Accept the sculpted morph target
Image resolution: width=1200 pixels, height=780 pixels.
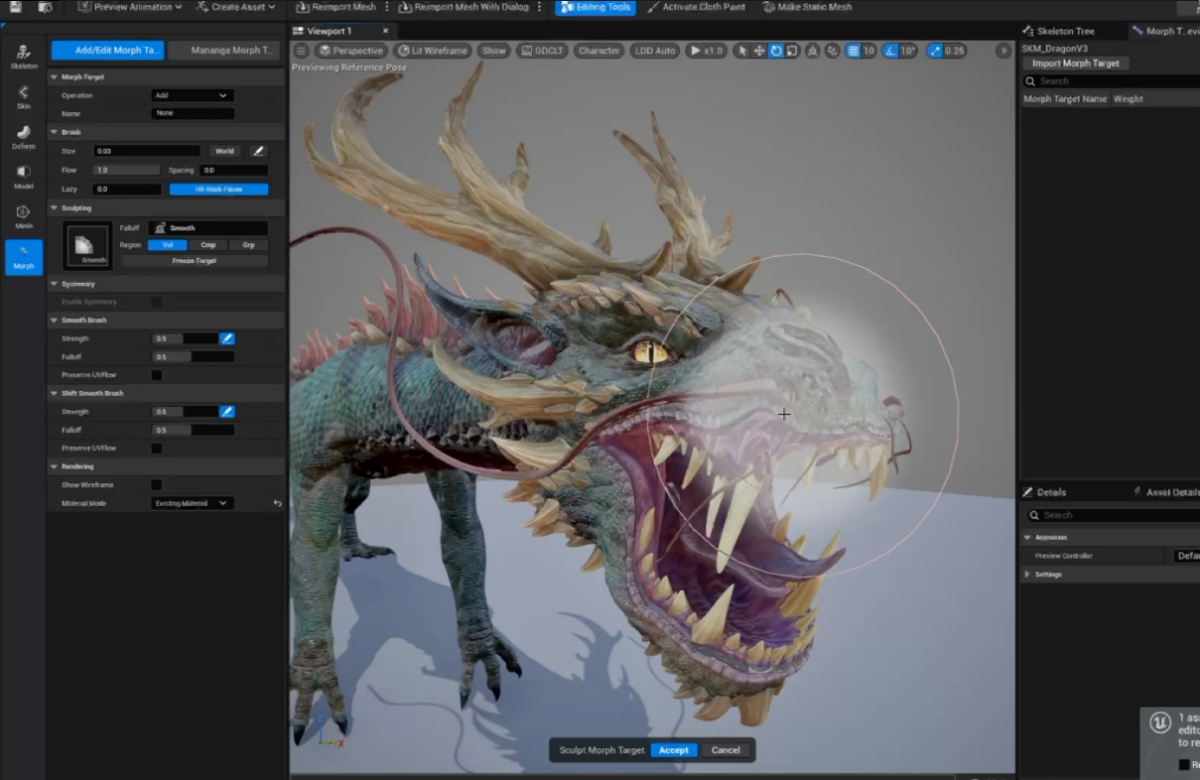click(674, 750)
